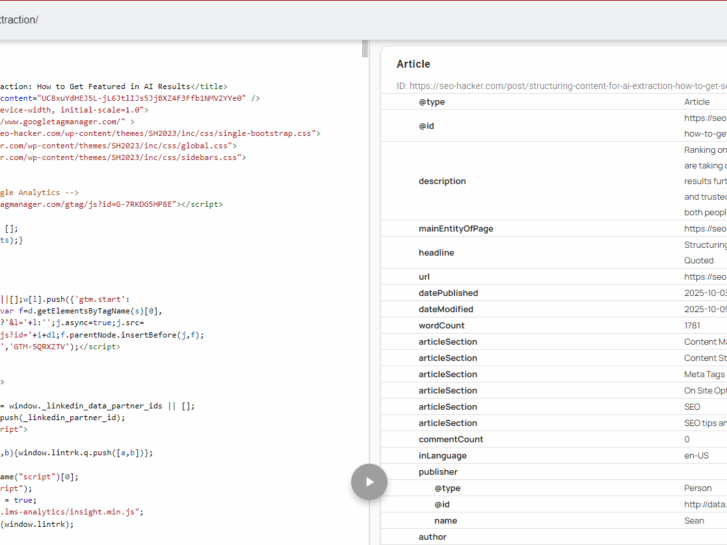
Task: Expand the publisher property group
Action: [438, 472]
